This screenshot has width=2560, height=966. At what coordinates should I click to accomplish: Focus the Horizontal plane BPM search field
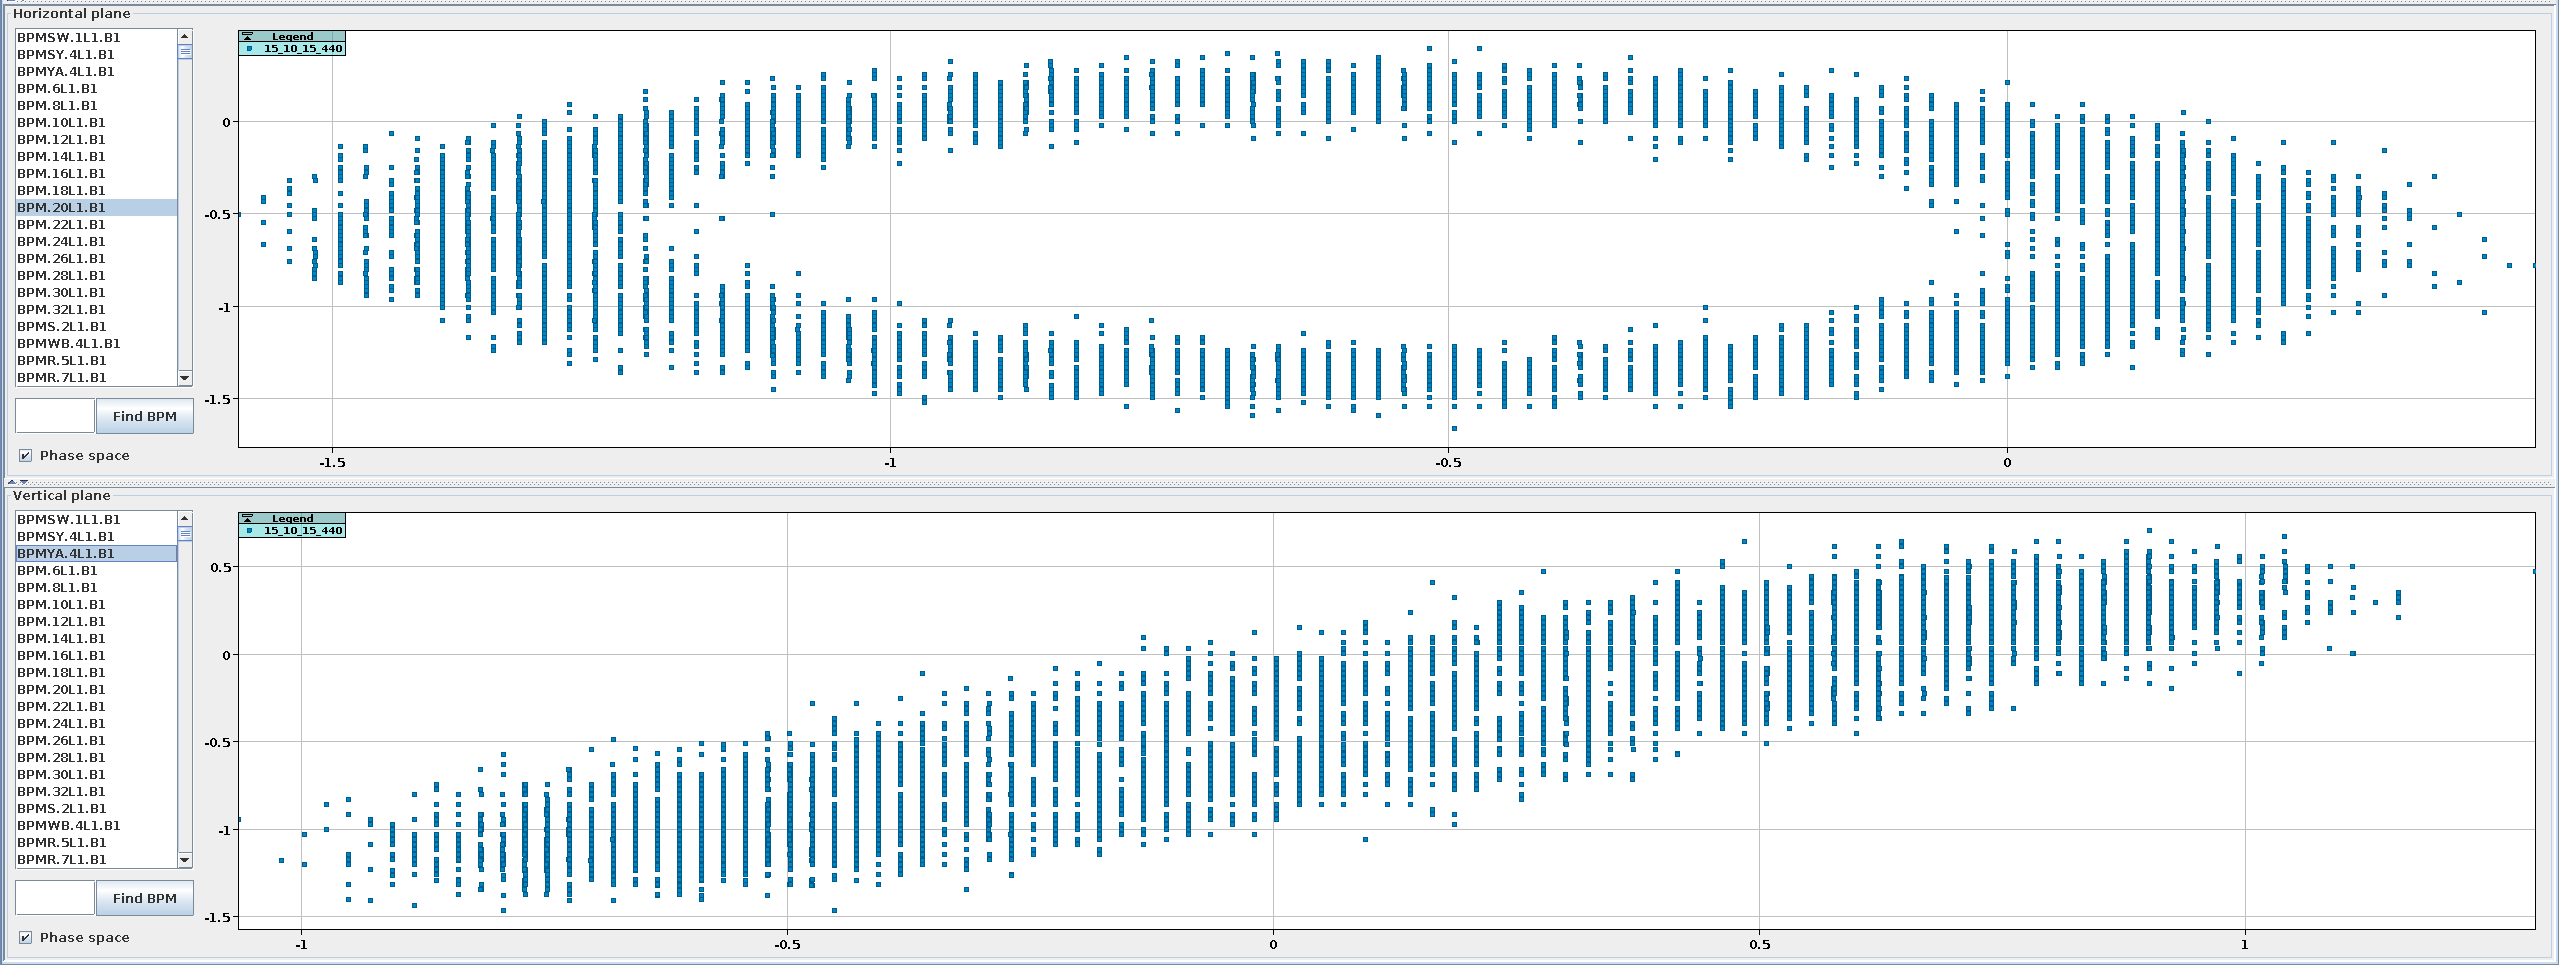pyautogui.click(x=55, y=416)
